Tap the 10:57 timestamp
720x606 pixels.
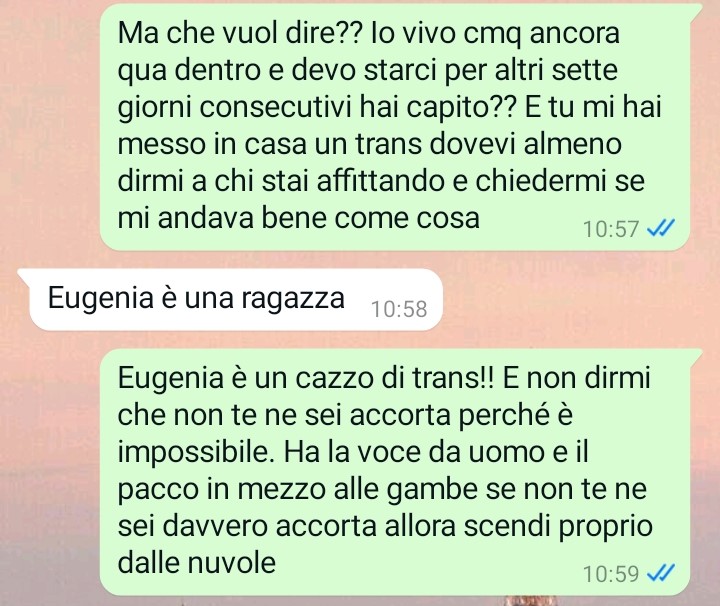pyautogui.click(x=611, y=229)
